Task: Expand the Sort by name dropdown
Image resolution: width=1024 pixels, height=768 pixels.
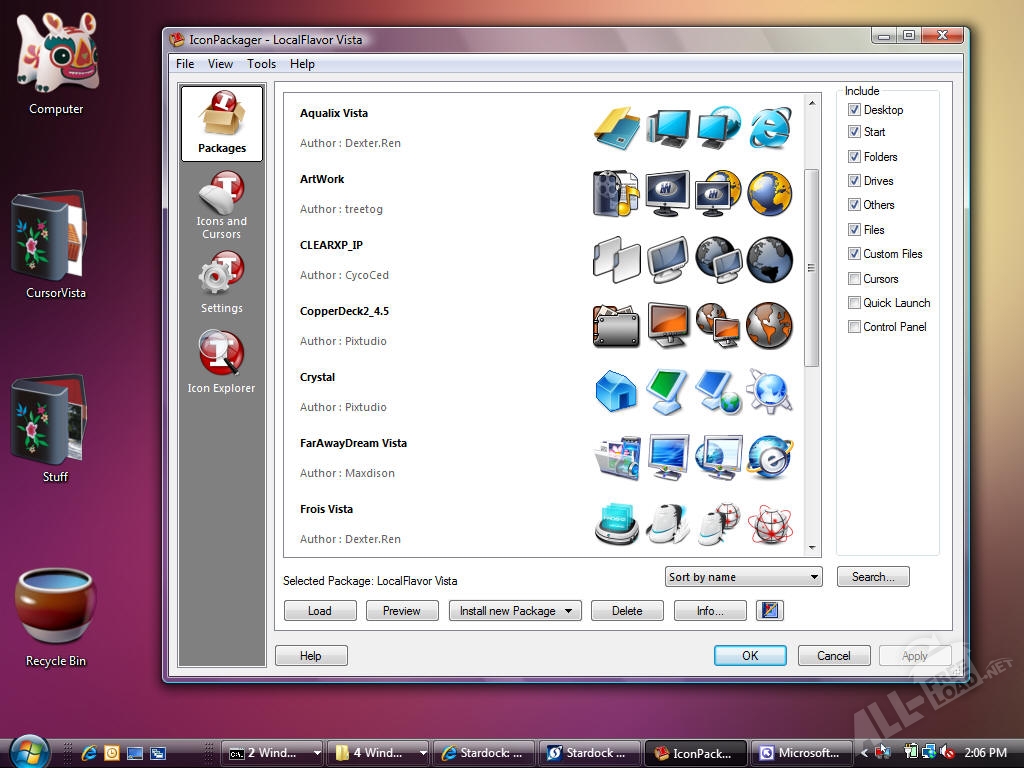Action: tap(743, 577)
